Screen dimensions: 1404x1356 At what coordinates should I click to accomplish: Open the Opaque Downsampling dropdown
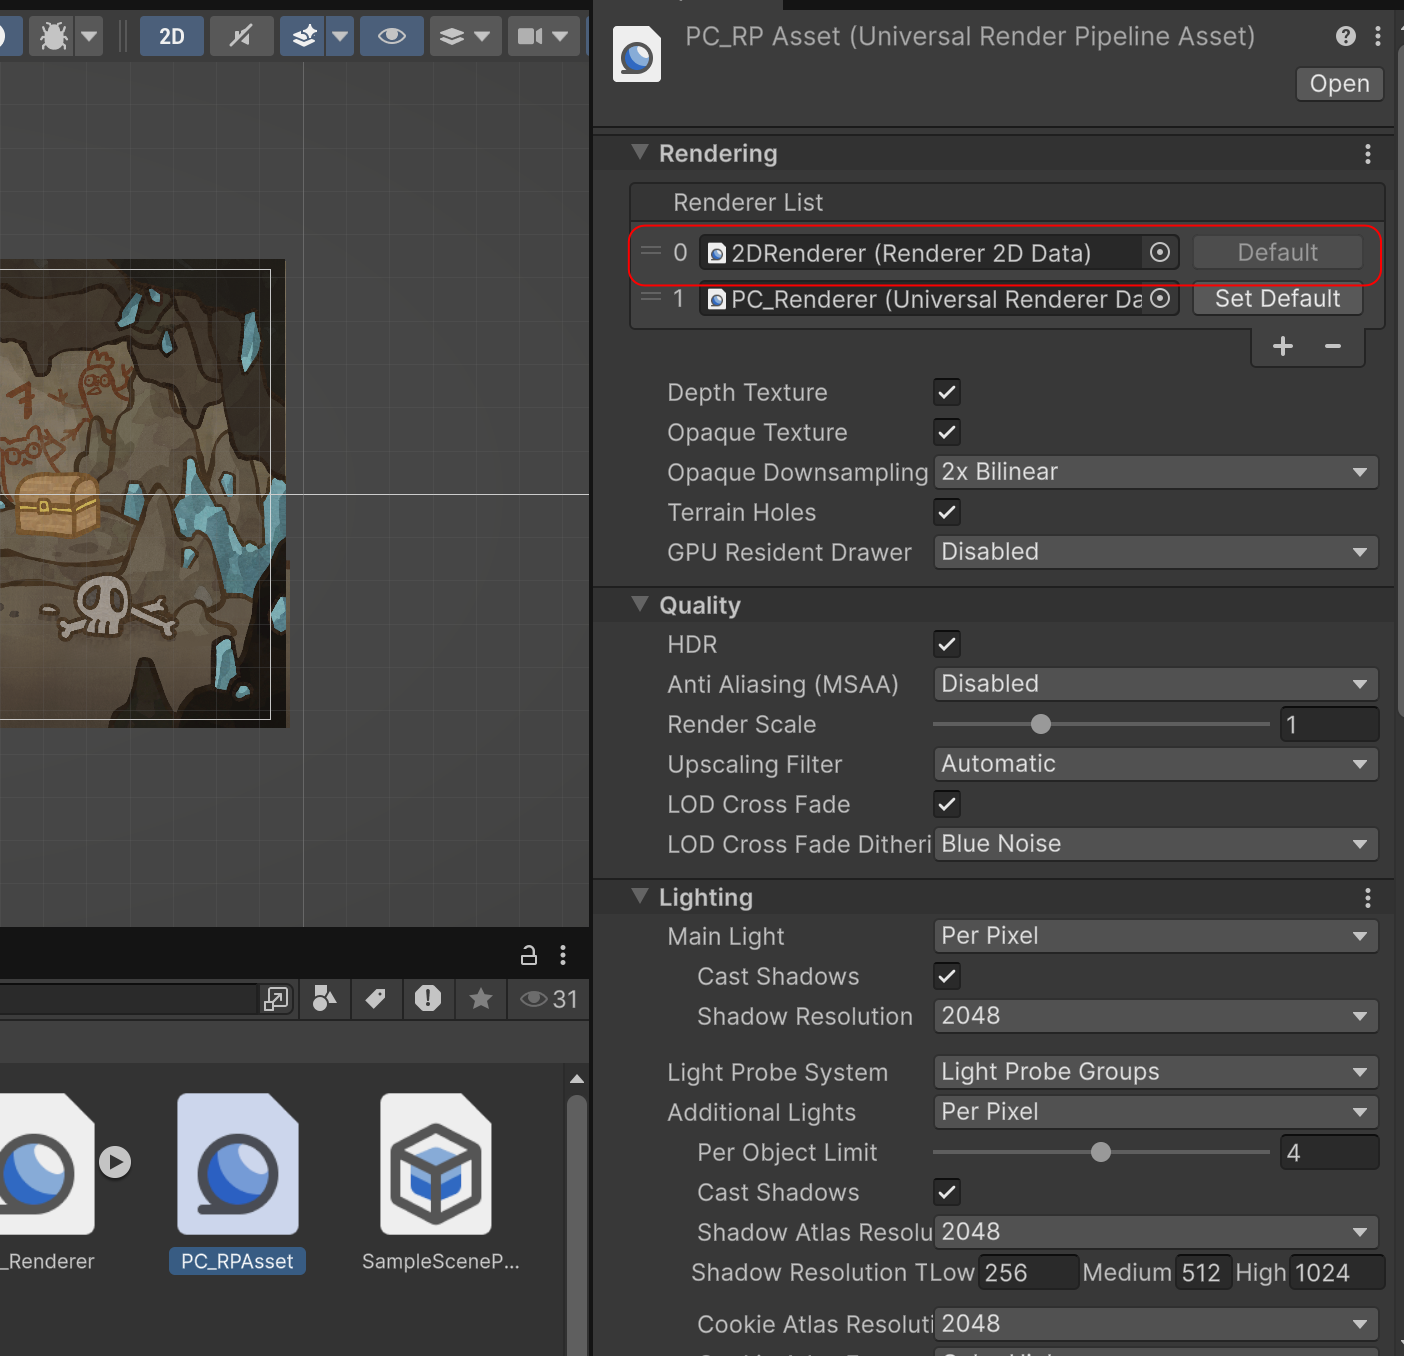1156,472
